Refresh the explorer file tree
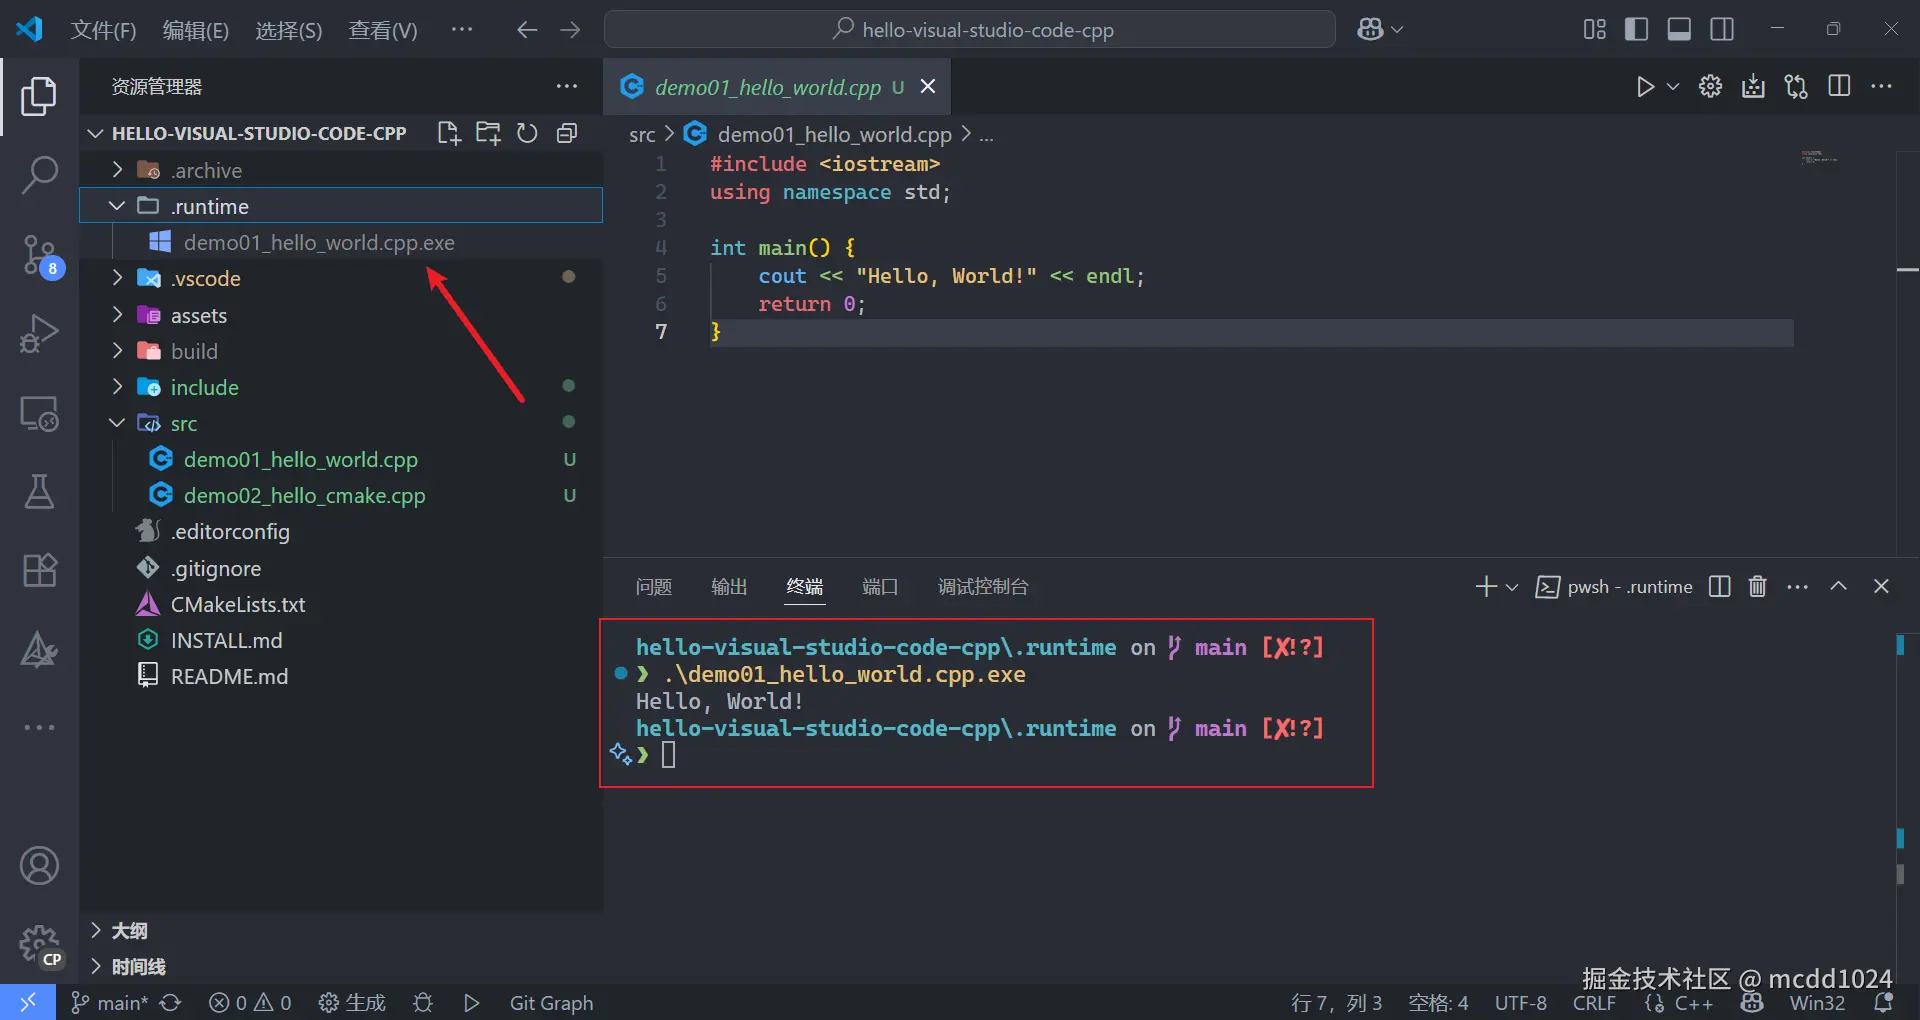 coord(527,133)
